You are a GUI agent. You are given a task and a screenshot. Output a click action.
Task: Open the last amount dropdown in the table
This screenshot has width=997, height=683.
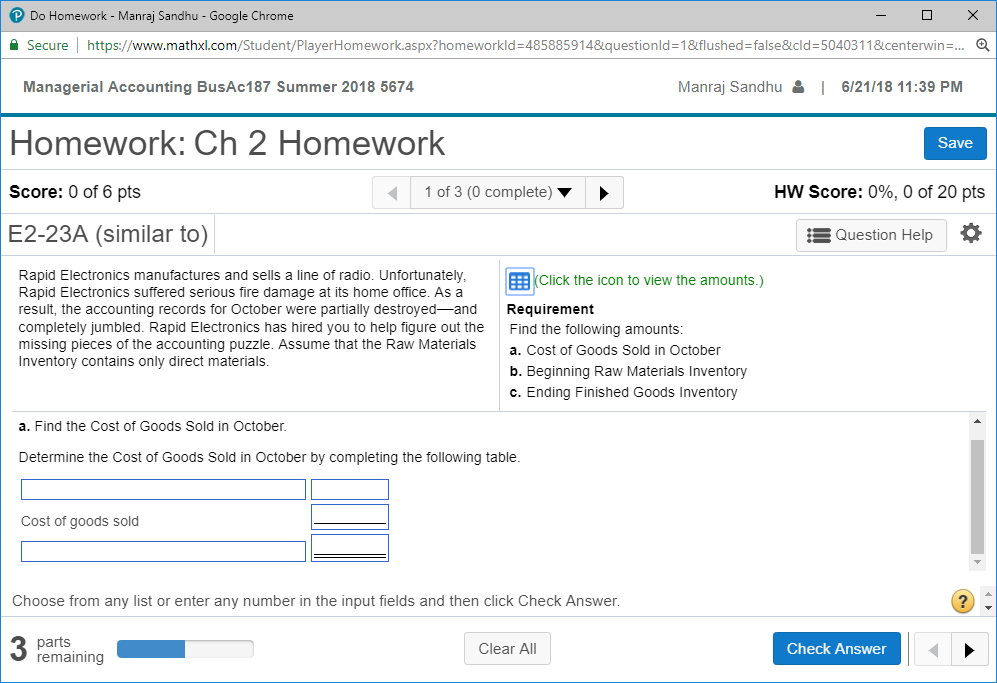(349, 547)
